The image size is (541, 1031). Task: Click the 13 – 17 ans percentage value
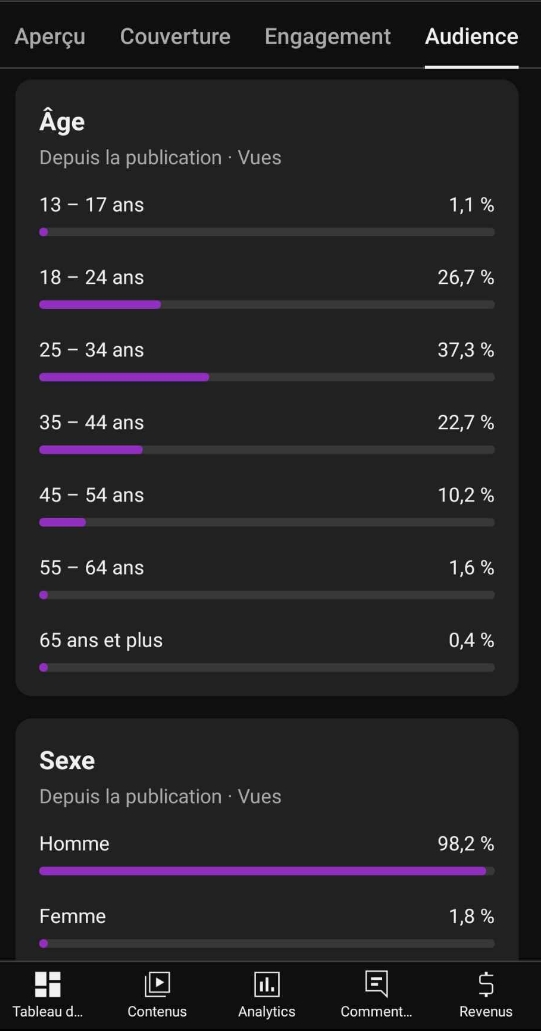coord(471,205)
